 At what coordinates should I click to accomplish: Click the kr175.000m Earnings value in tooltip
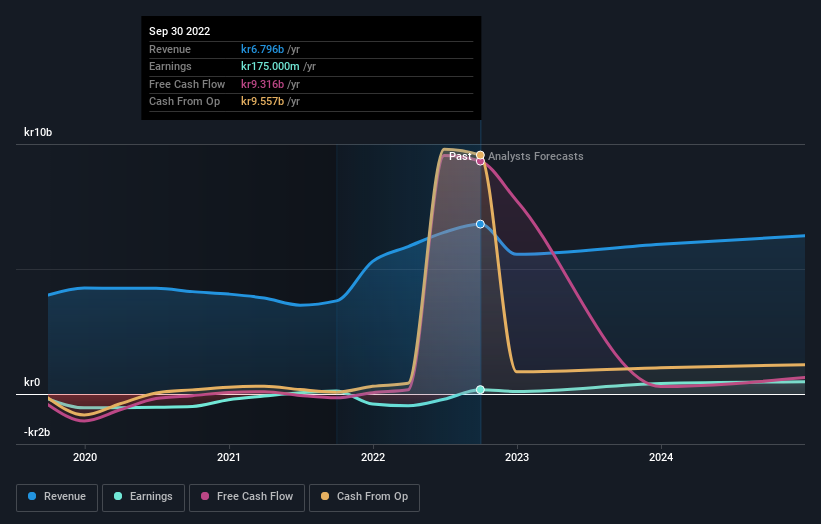[x=270, y=66]
